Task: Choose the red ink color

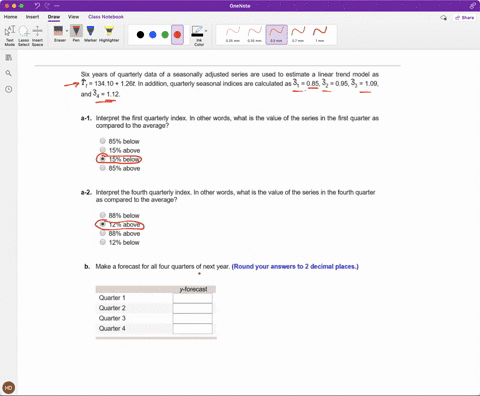Action: [177, 35]
